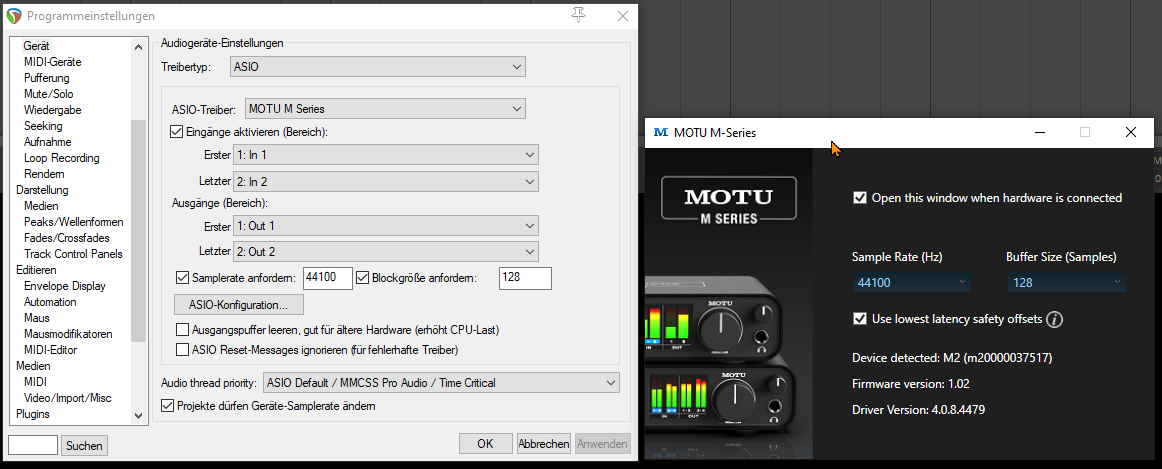Open the first output dropdown 1: Out 1
1162x469 pixels.
[x=385, y=225]
